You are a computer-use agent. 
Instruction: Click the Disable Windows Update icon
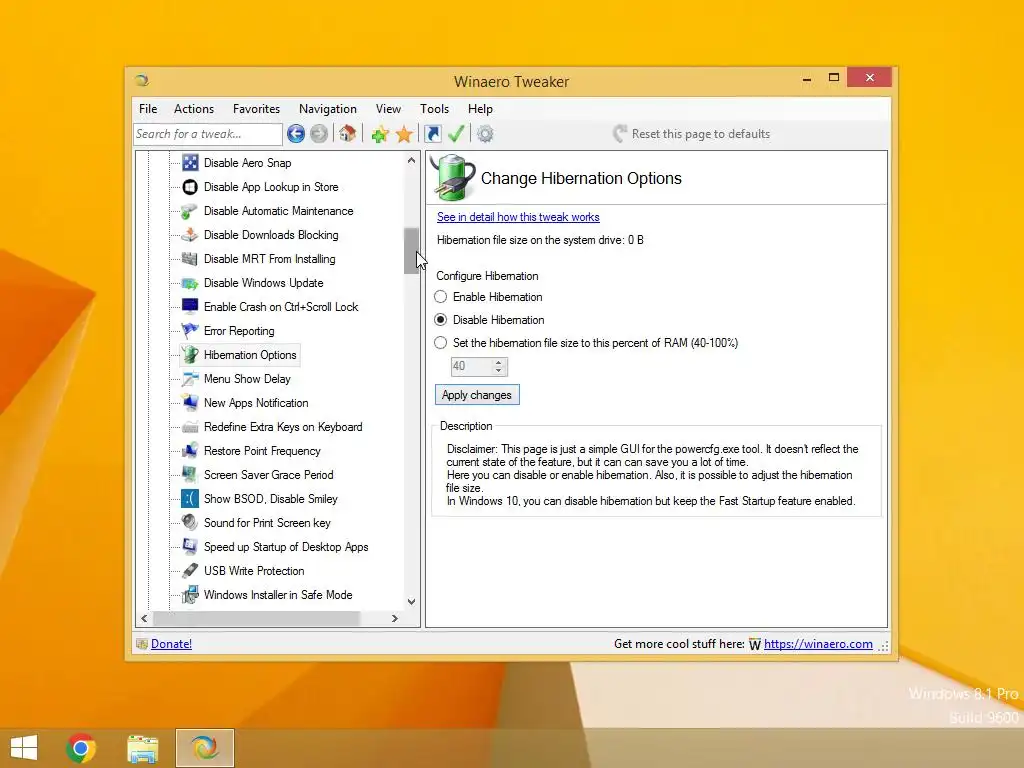click(190, 283)
